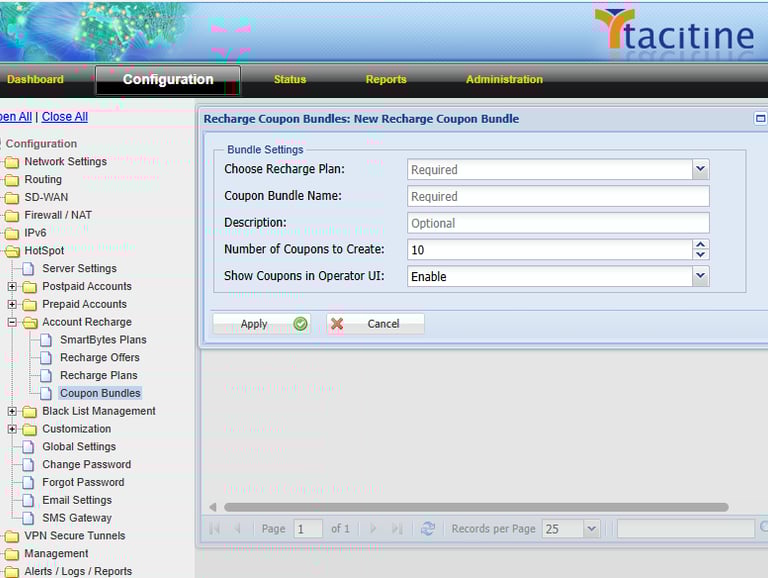768x578 pixels.
Task: Click the Cancel button
Action: pos(375,324)
